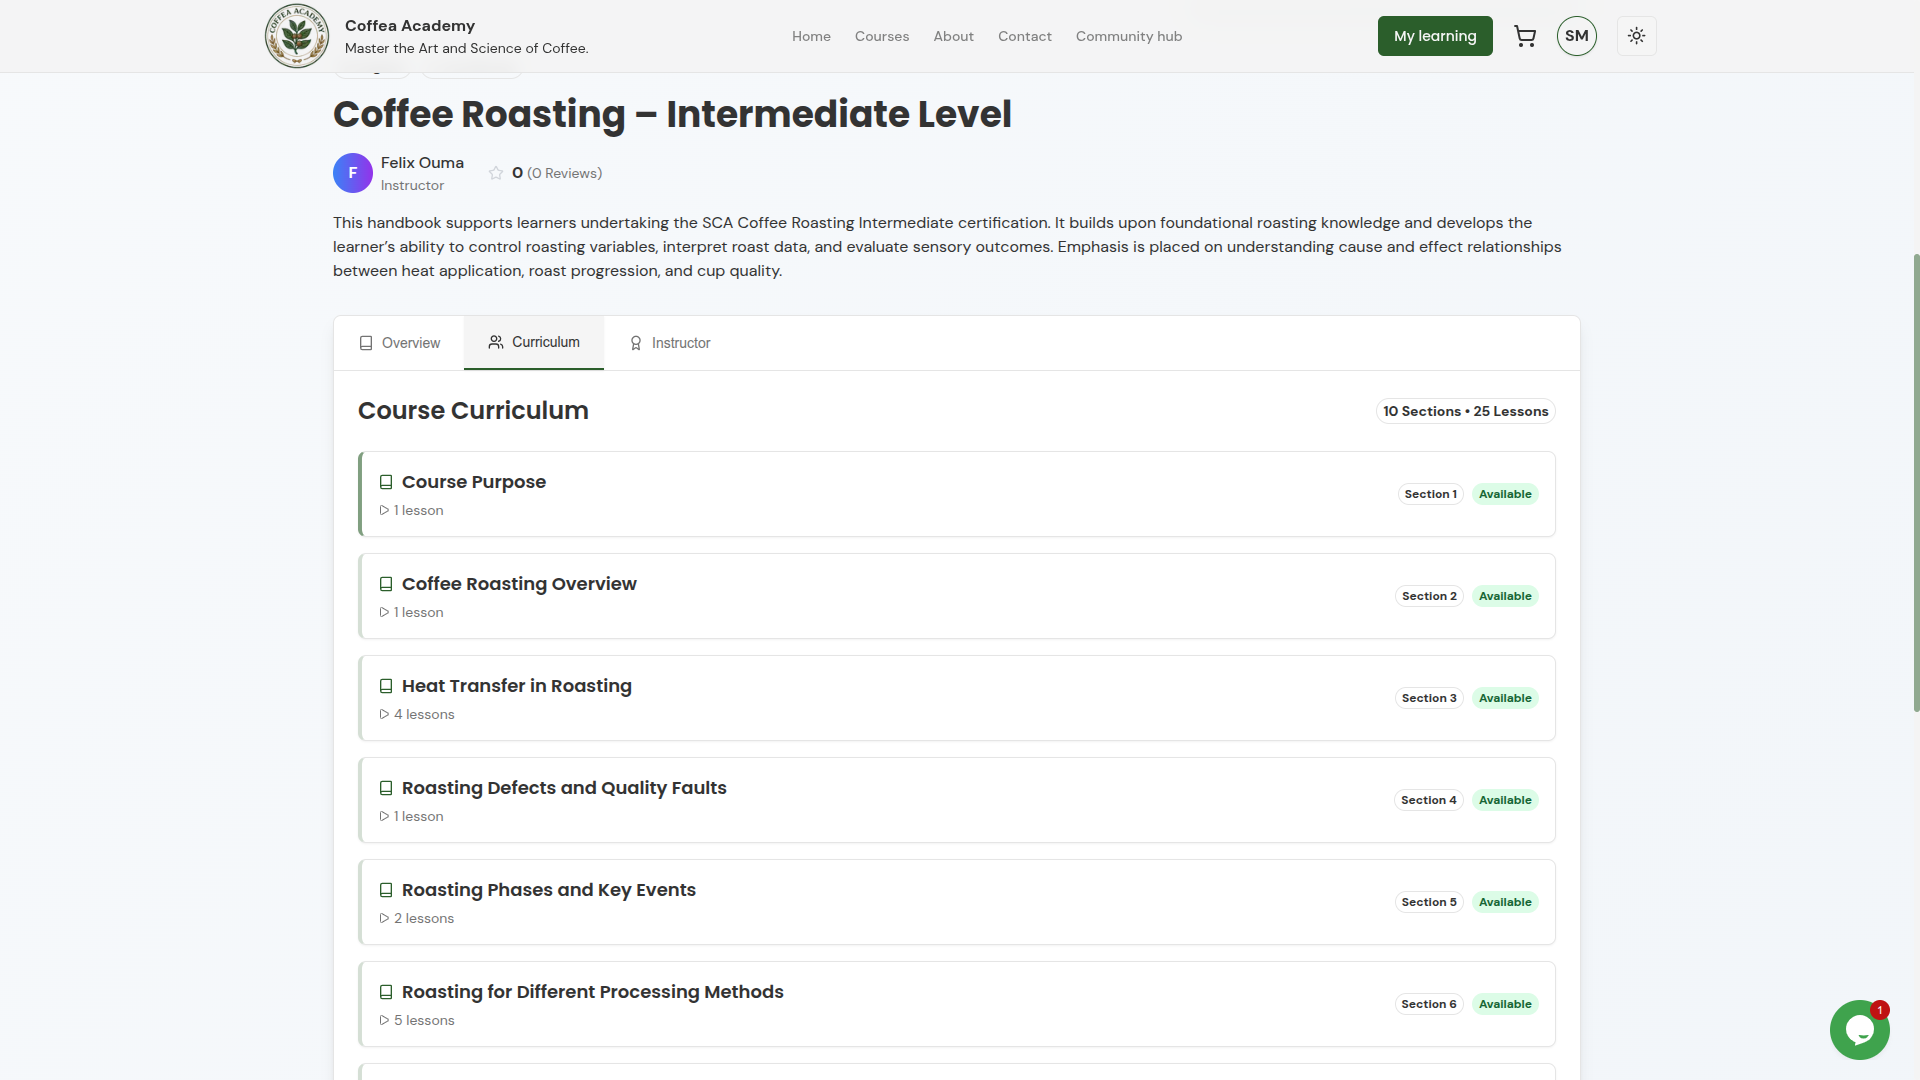1920x1080 pixels.
Task: Expand Roasting Defects and Quality Faults section
Action: point(957,800)
